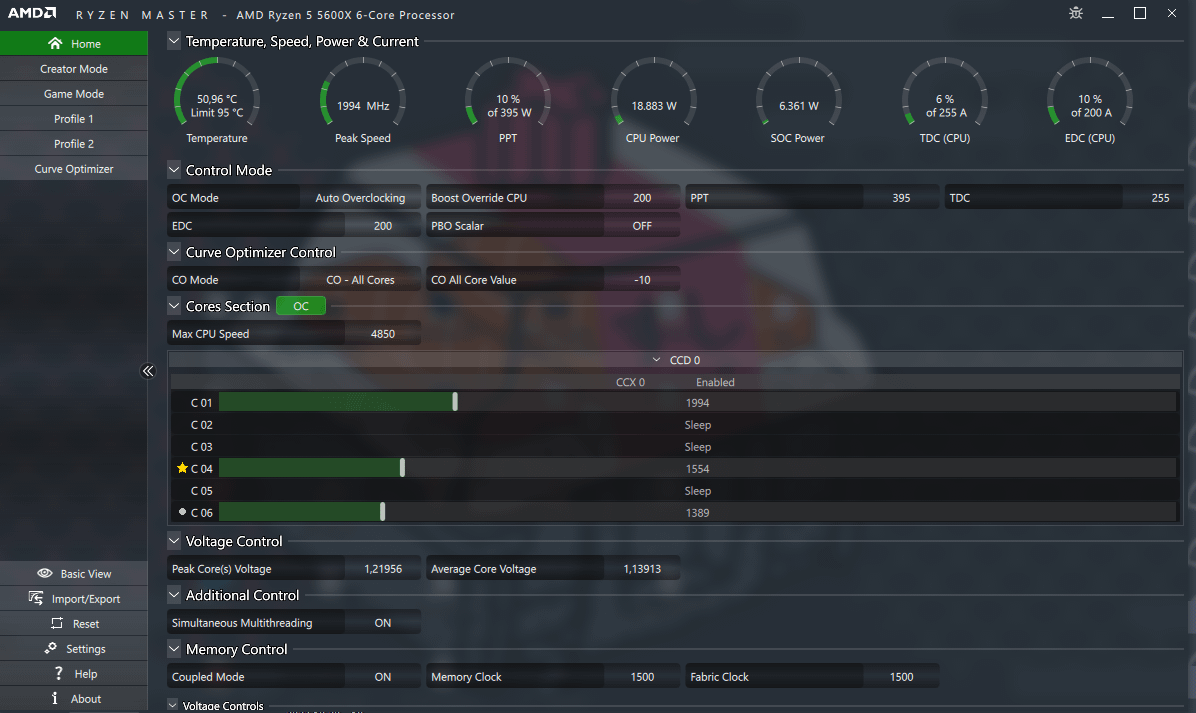Click the Reset button label
This screenshot has height=713, width=1196.
[x=85, y=624]
